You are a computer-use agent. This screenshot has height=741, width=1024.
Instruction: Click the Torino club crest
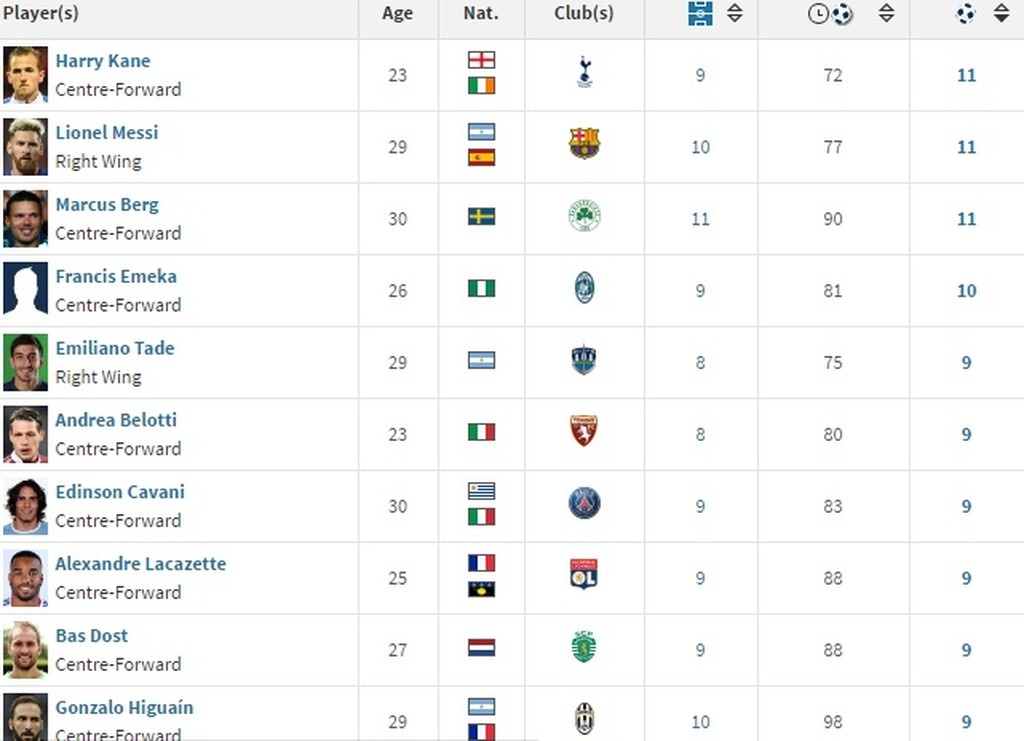pos(585,432)
